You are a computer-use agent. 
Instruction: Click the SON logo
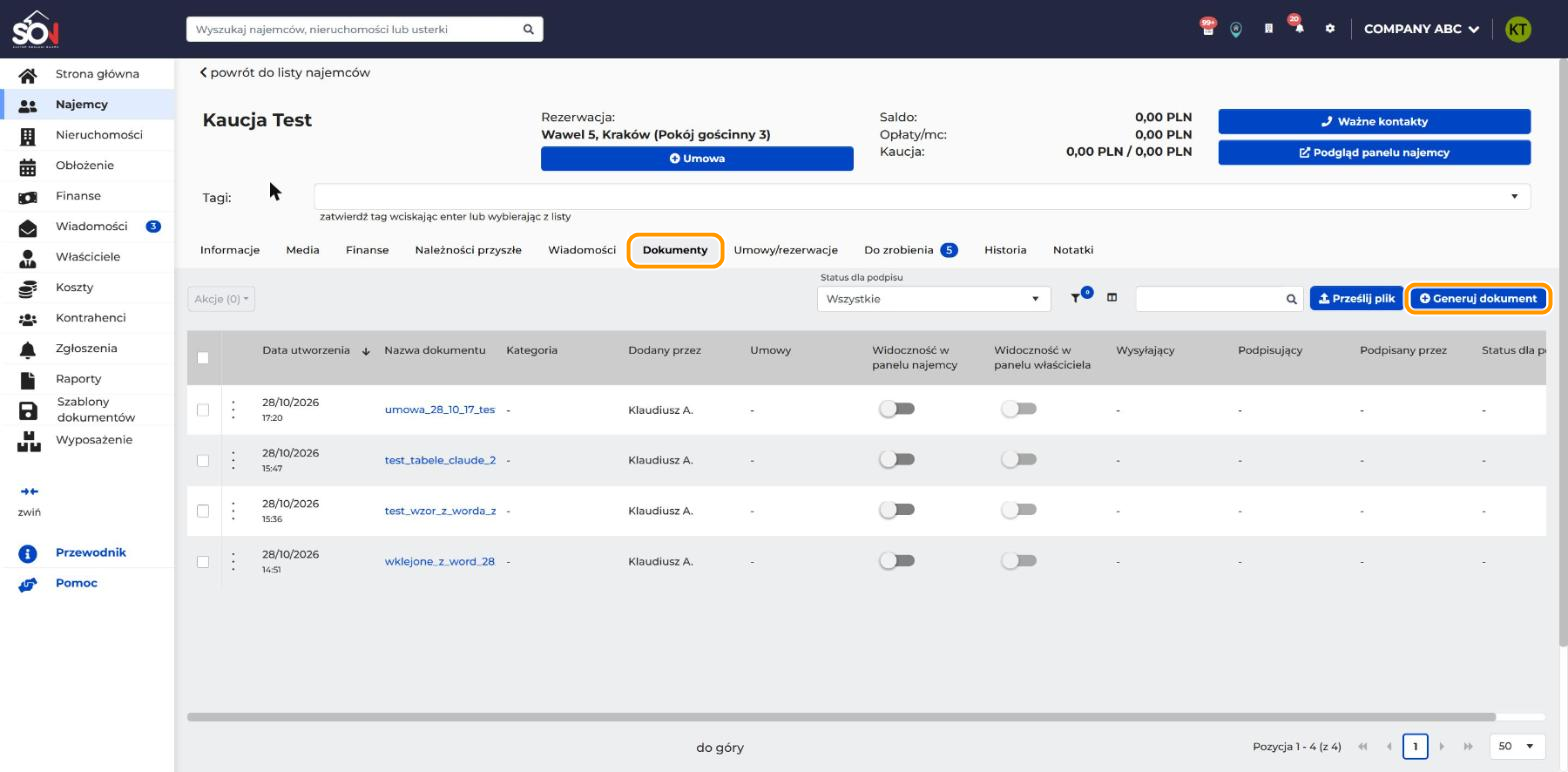pos(36,29)
